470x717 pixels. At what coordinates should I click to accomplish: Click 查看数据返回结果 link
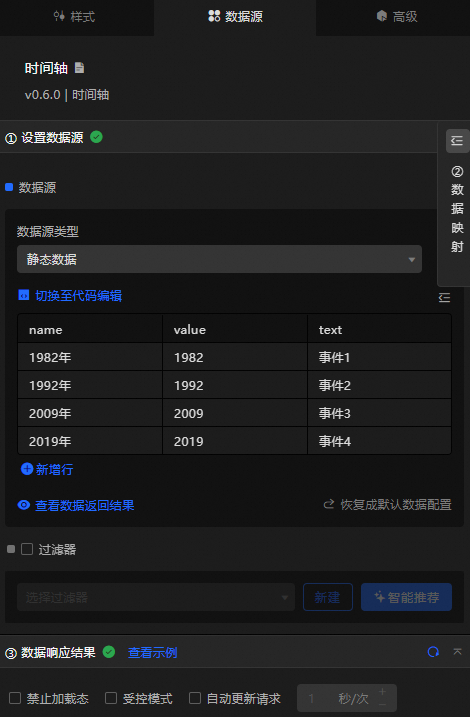point(85,505)
